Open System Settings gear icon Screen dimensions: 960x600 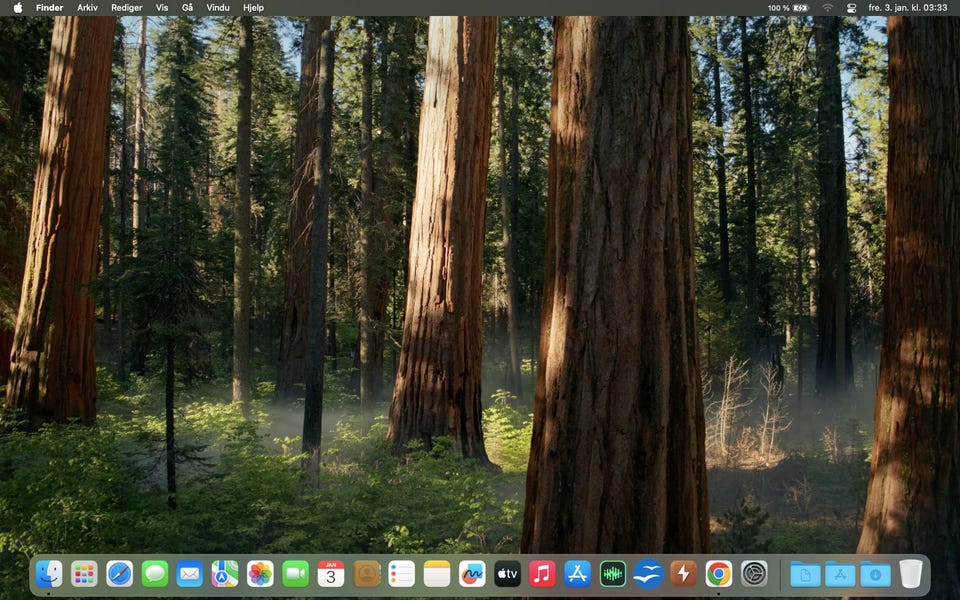(754, 573)
